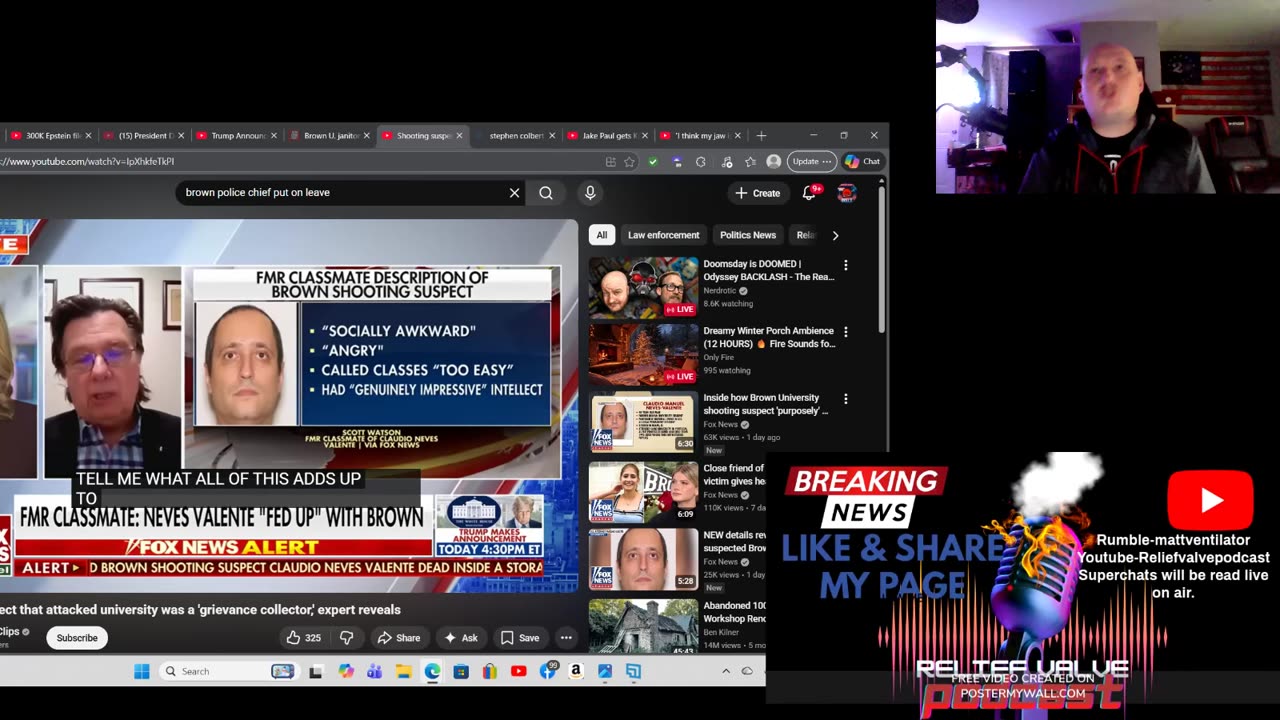
Task: Open new browser tab with plus
Action: [x=761, y=135]
